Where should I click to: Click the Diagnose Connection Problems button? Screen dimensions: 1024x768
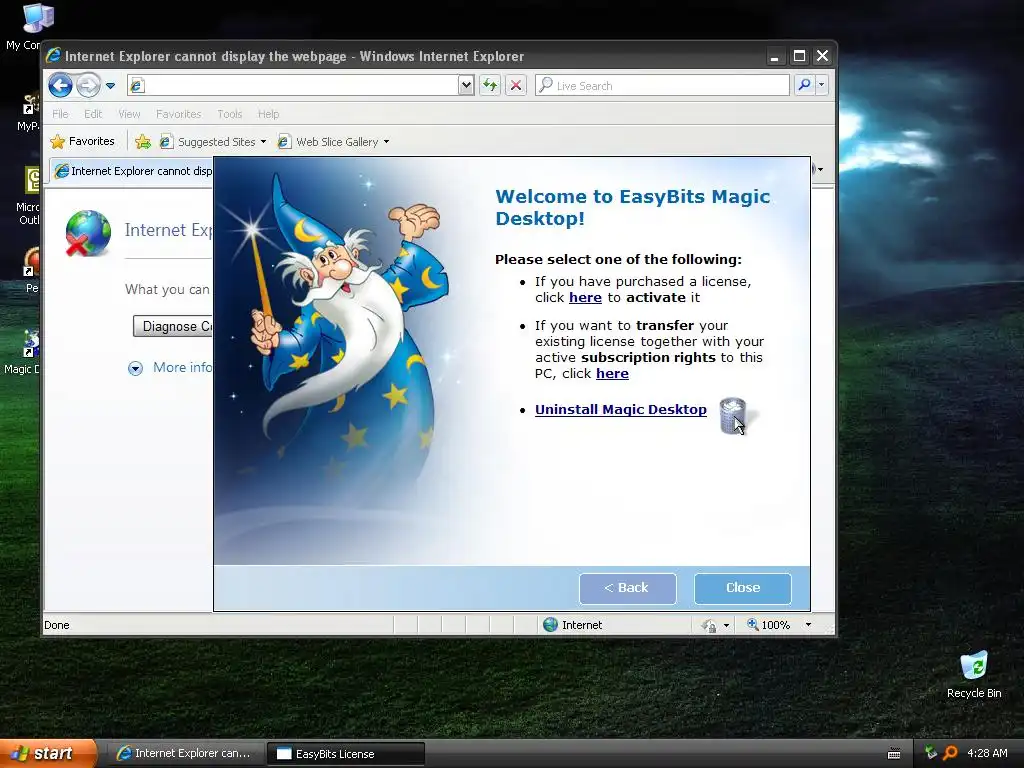pos(173,327)
